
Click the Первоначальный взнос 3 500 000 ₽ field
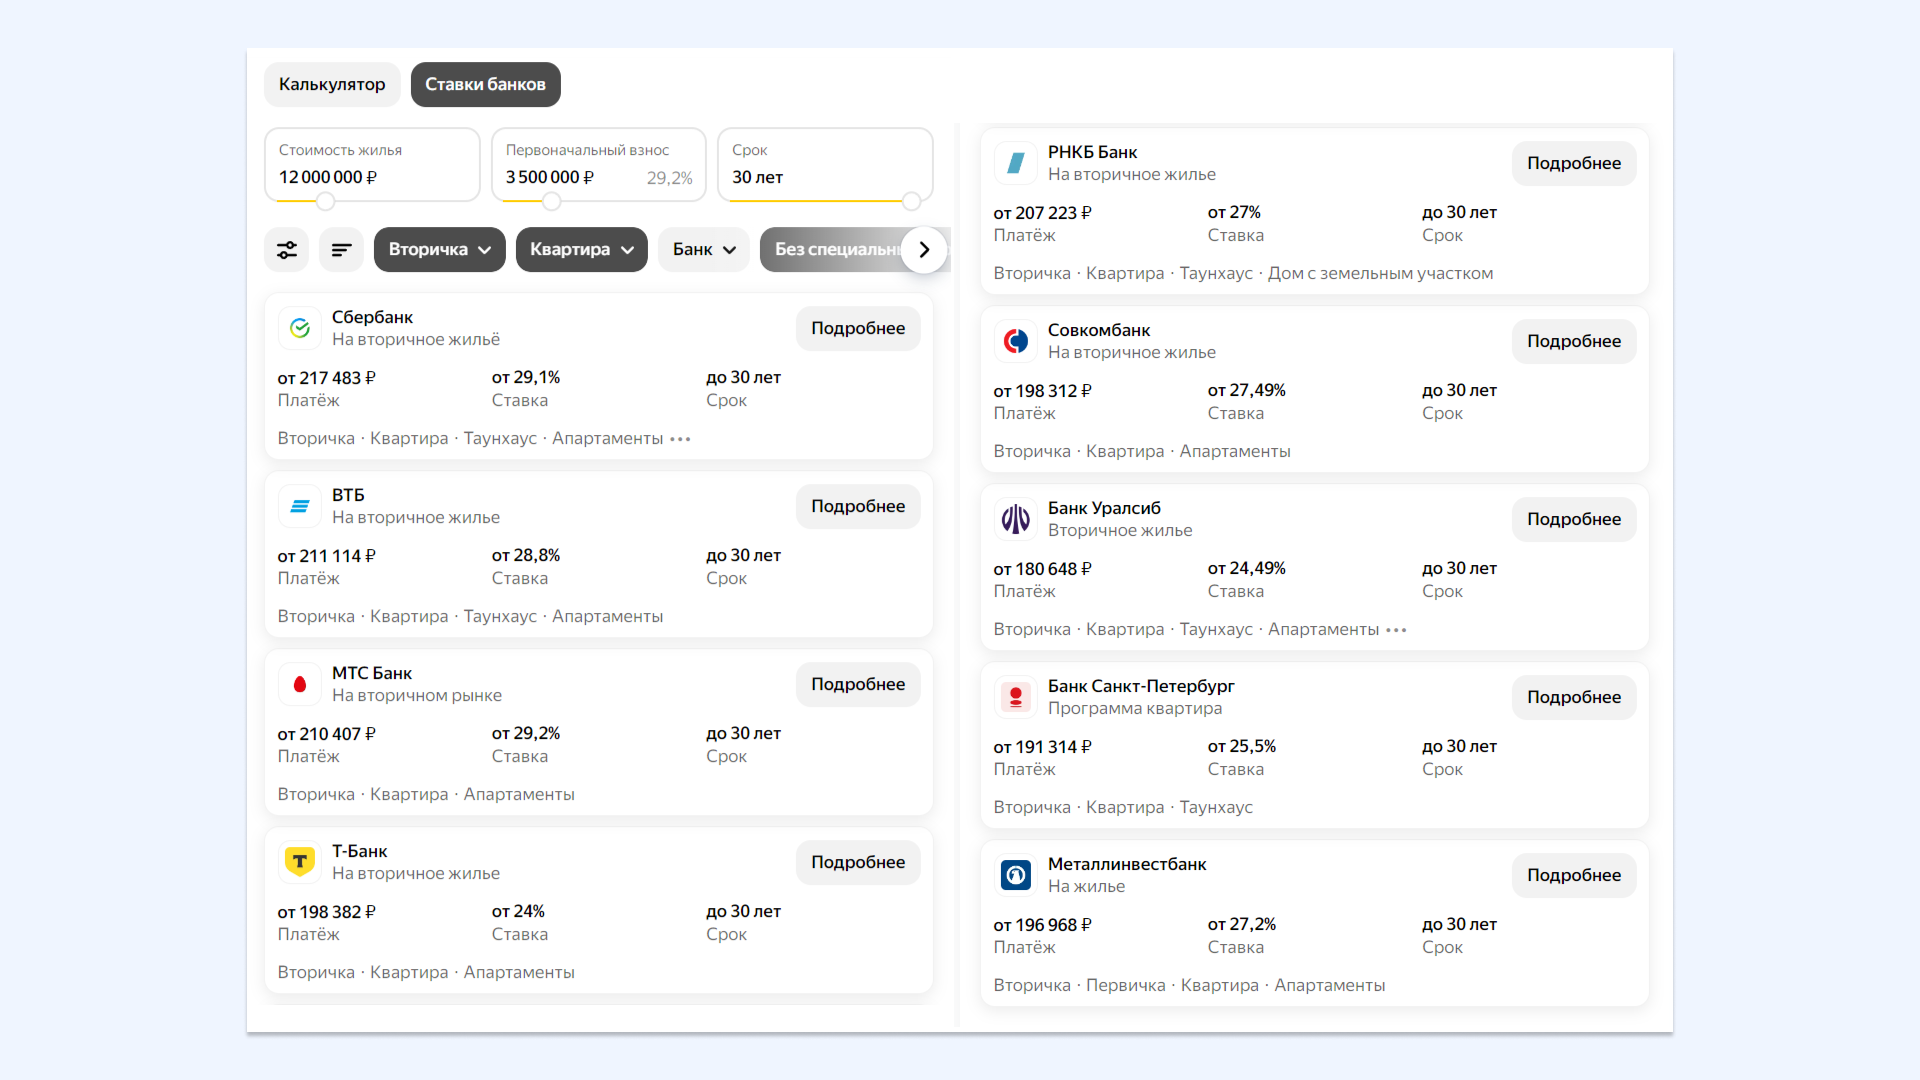[599, 165]
